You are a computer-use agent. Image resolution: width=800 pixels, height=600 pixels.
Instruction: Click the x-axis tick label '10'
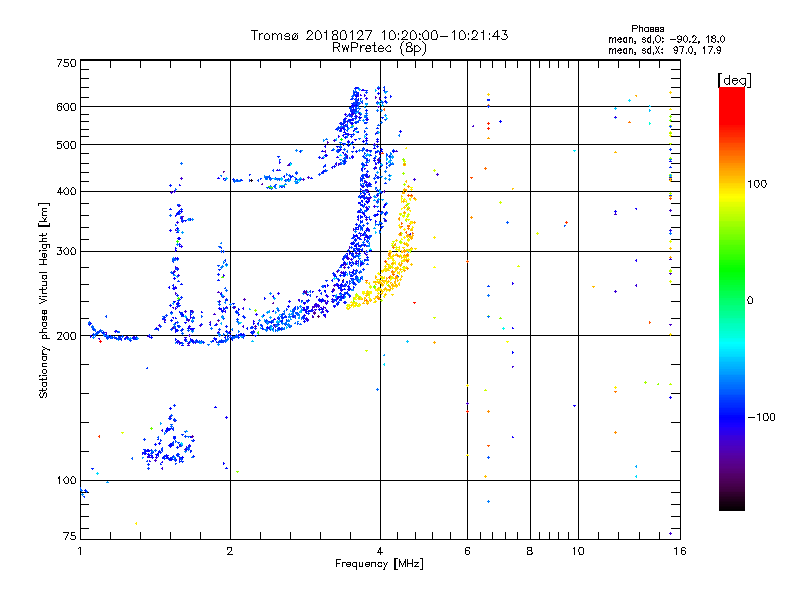pyautogui.click(x=578, y=551)
